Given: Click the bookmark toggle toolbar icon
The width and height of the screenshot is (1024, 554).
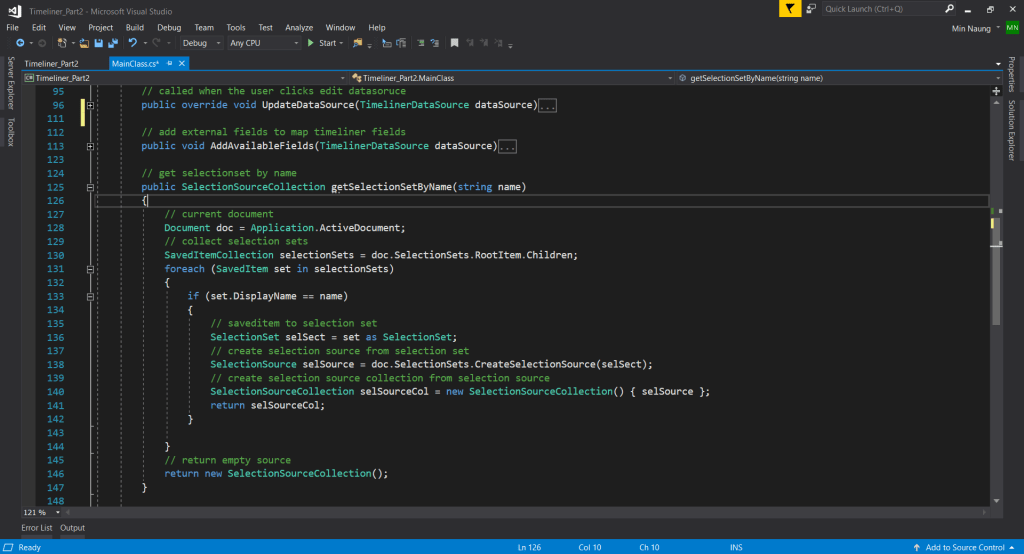Looking at the screenshot, I should pyautogui.click(x=454, y=43).
